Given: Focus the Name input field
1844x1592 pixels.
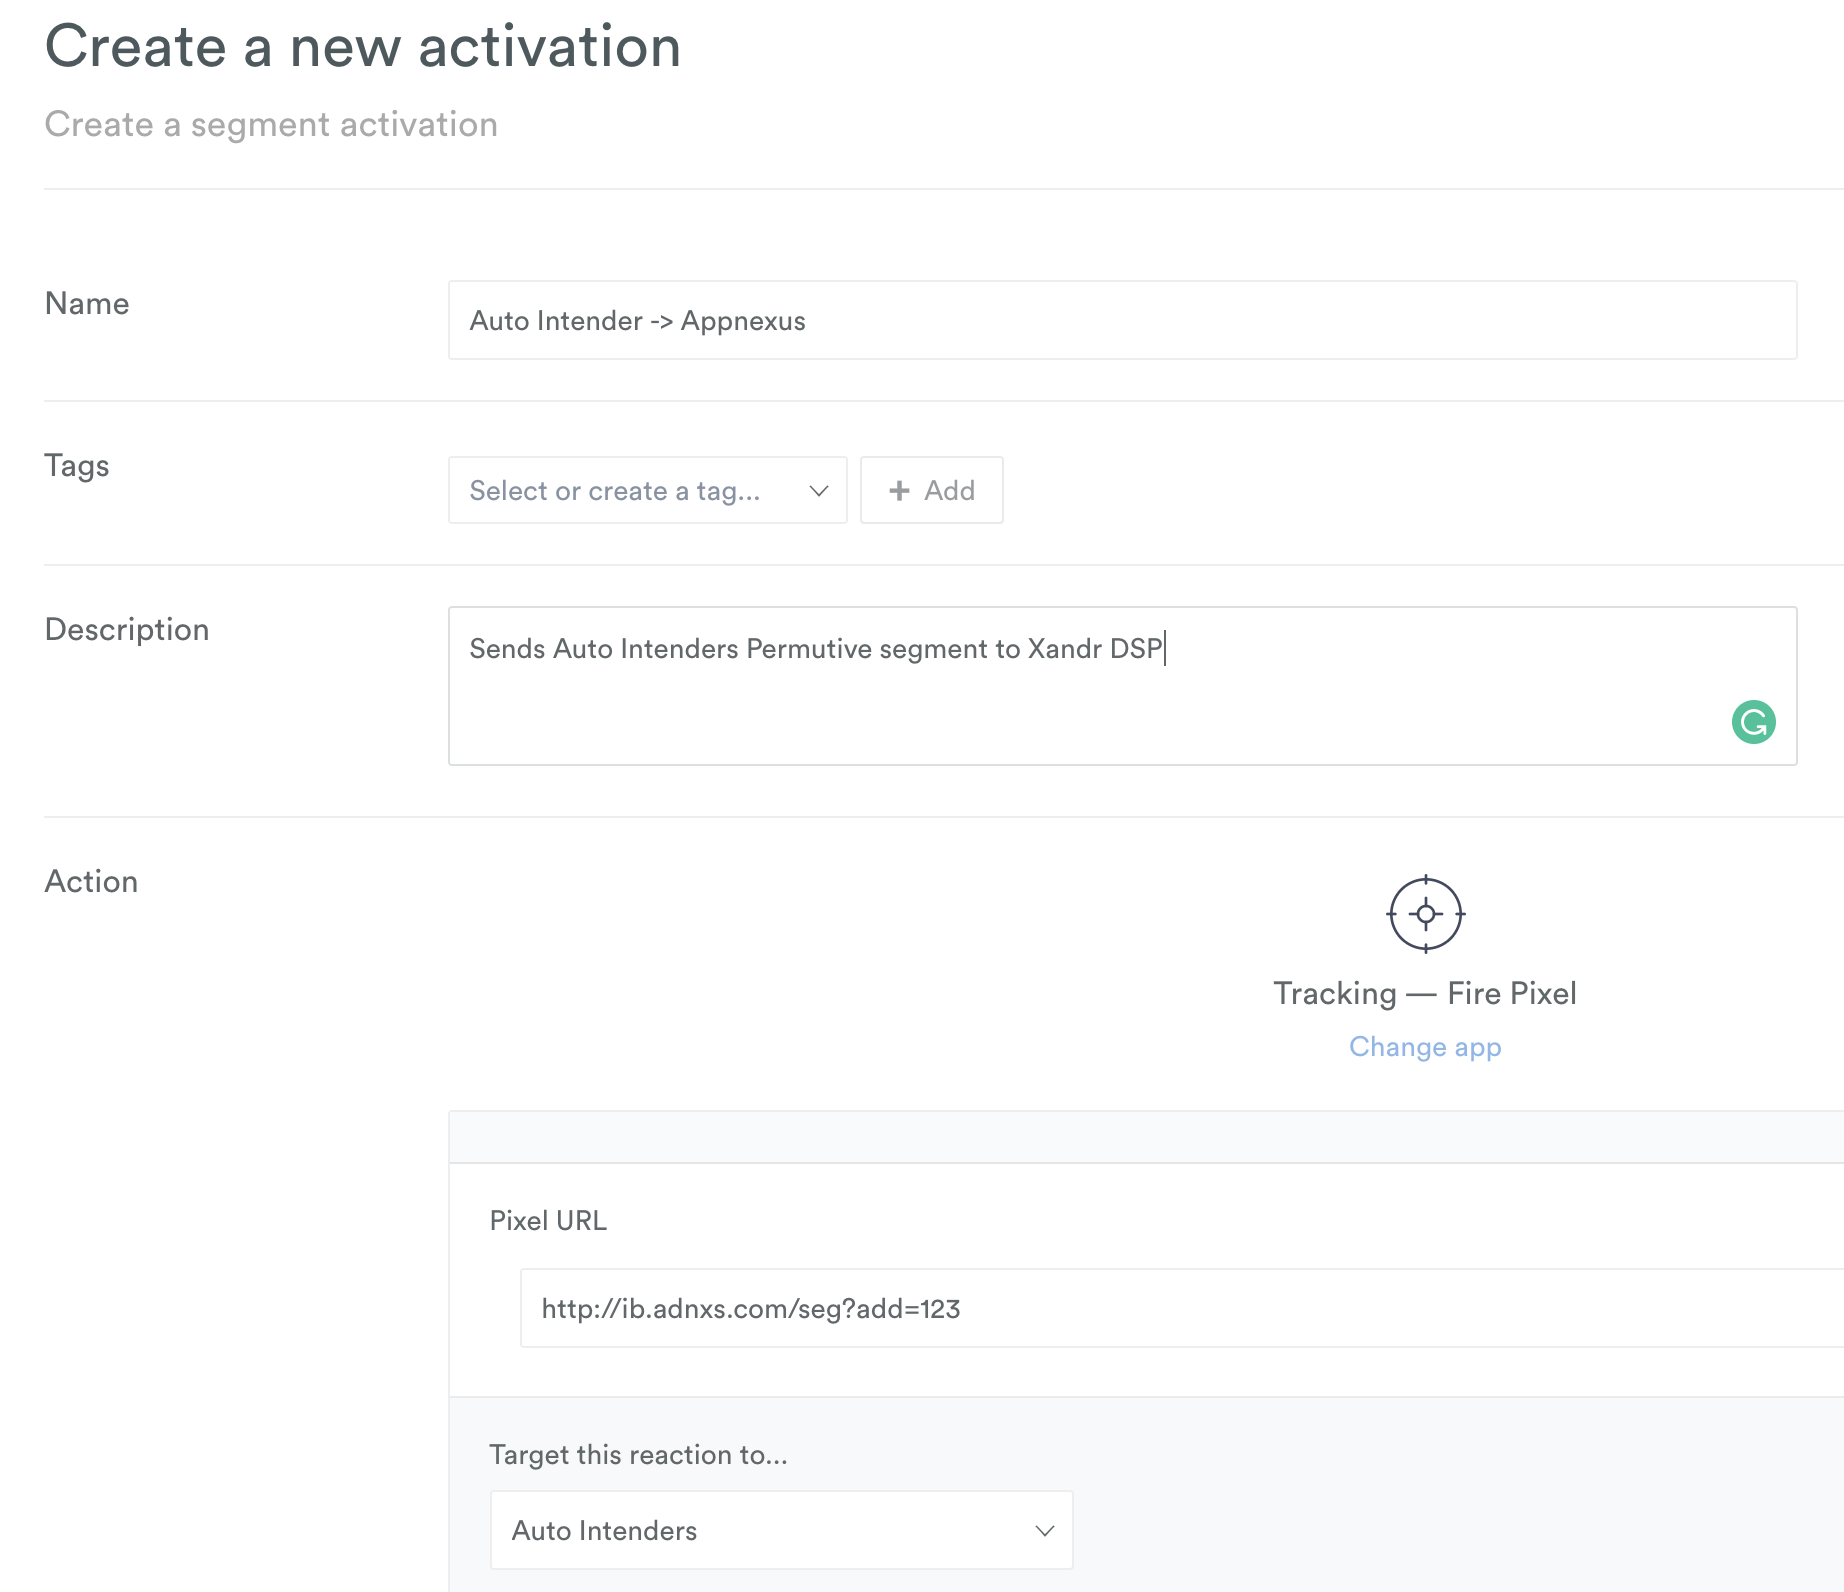Looking at the screenshot, I should (1122, 320).
